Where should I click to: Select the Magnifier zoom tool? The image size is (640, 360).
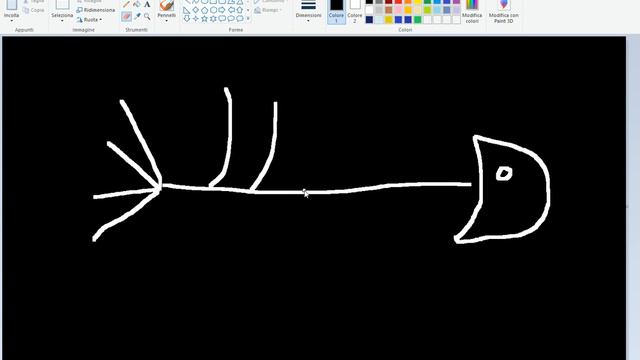coord(147,16)
